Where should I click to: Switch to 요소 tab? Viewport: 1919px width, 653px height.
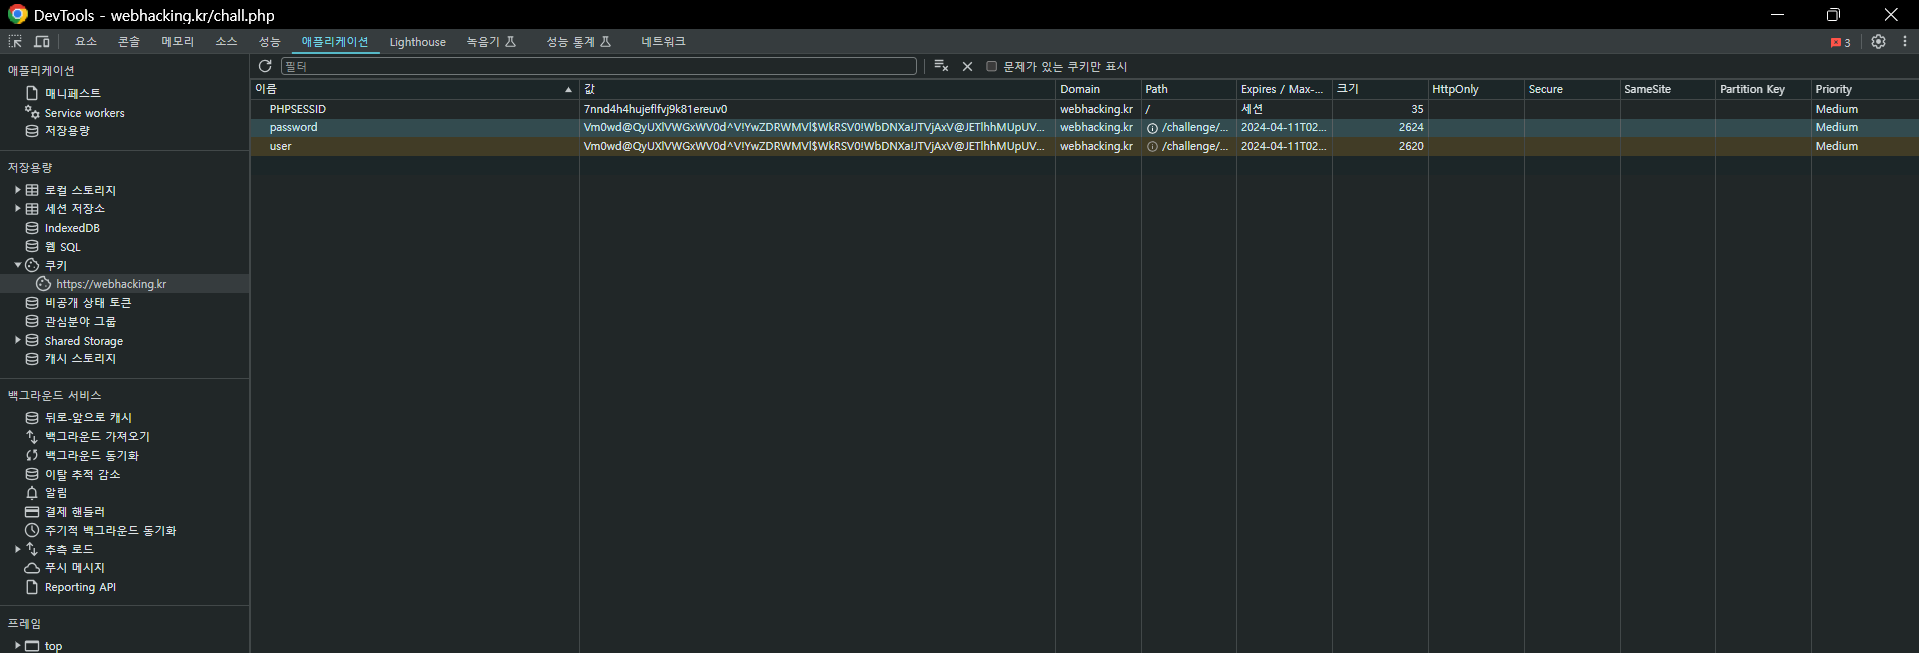[x=86, y=42]
